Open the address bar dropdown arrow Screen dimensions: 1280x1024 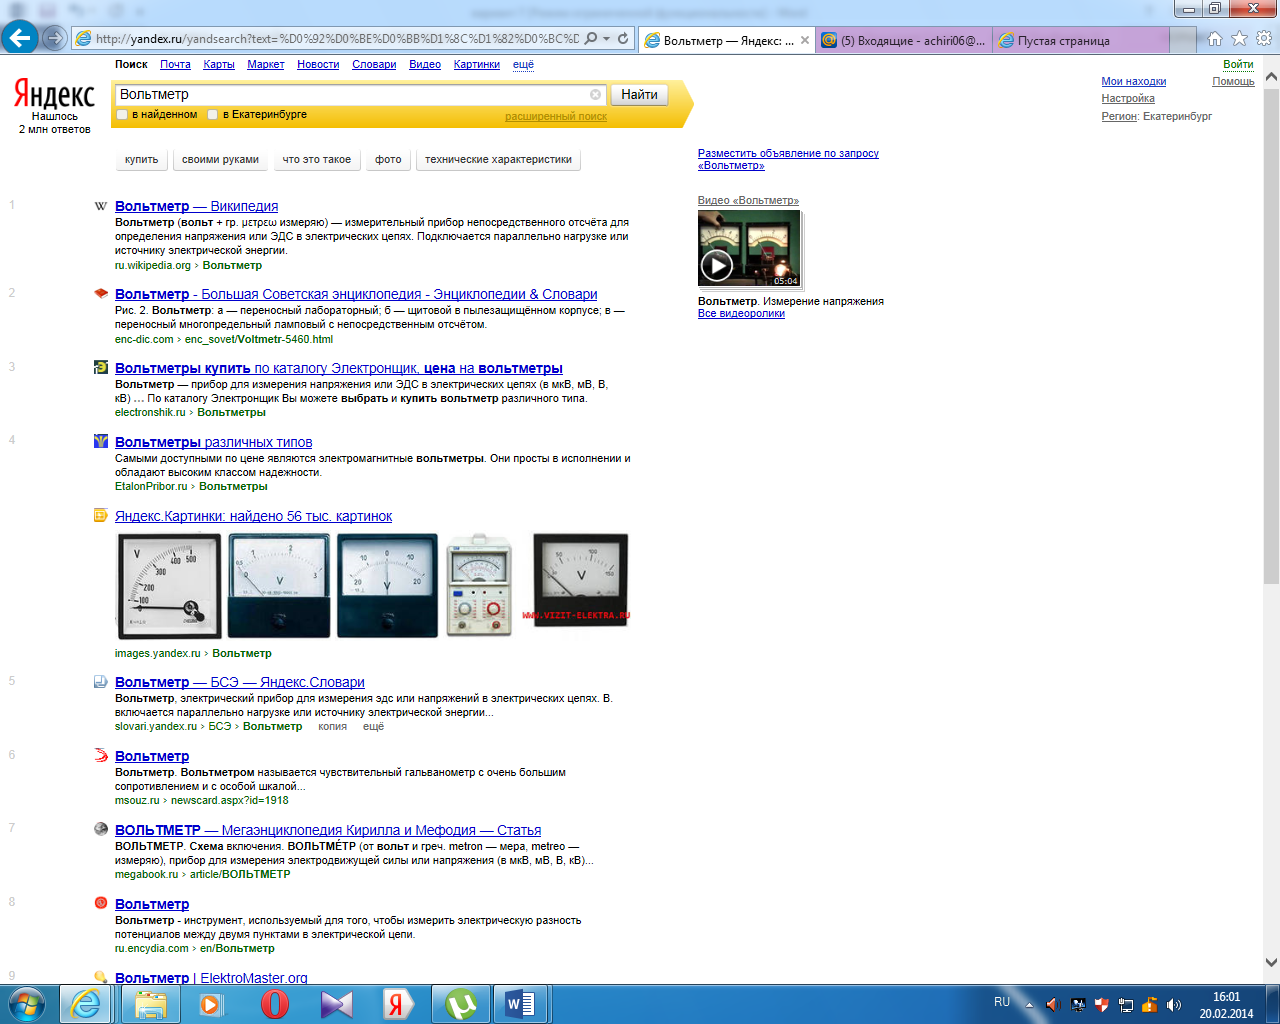click(x=606, y=39)
